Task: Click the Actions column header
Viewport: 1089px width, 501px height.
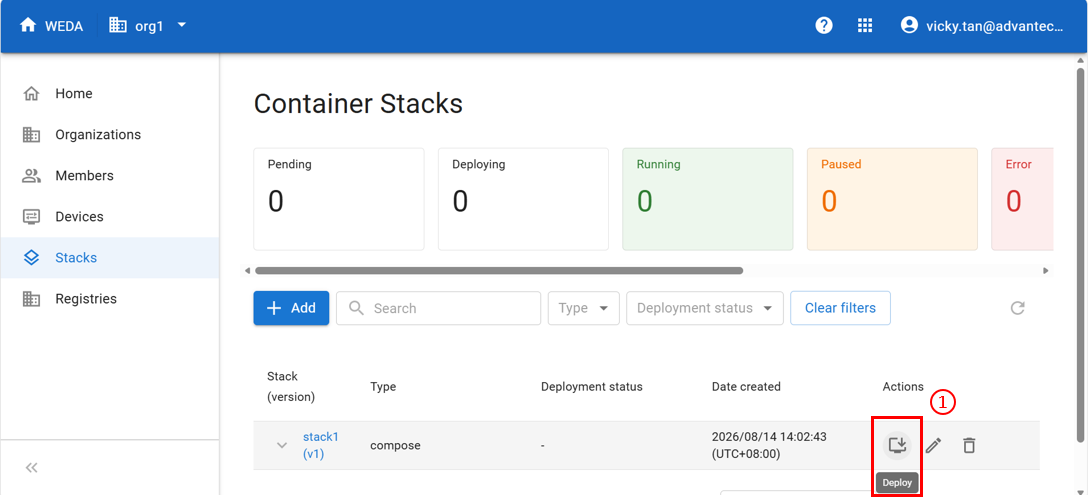Action: (903, 386)
